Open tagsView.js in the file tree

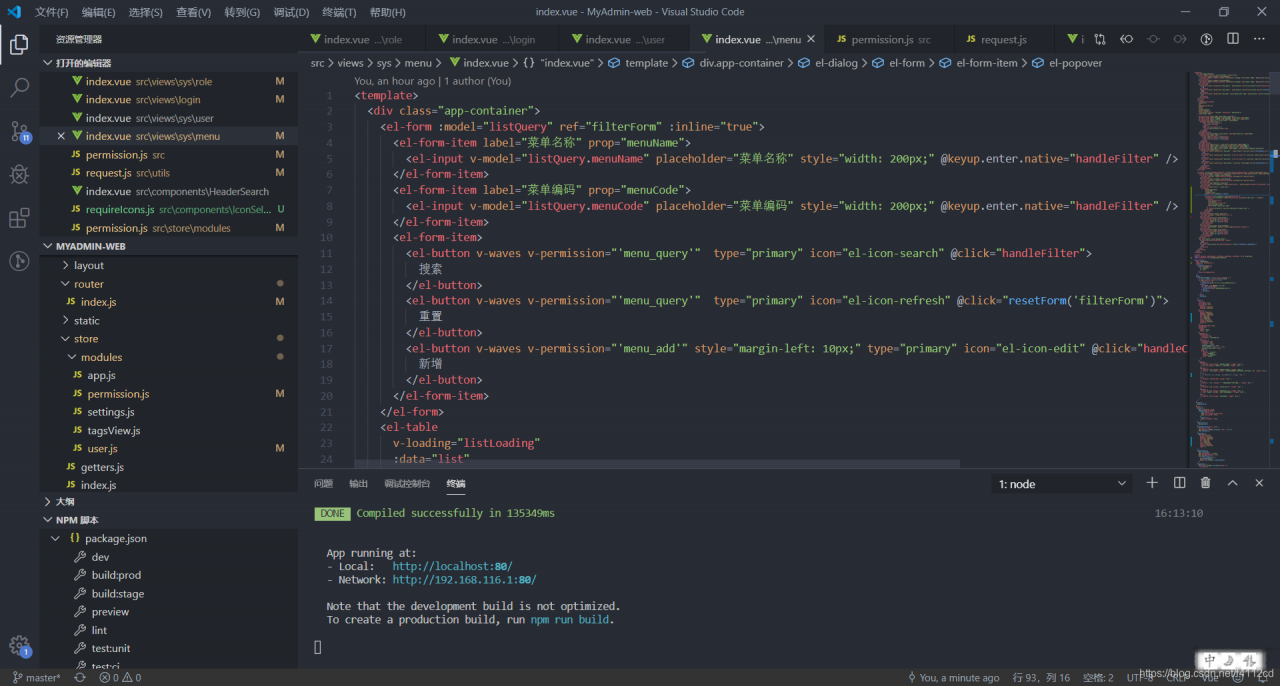(114, 430)
